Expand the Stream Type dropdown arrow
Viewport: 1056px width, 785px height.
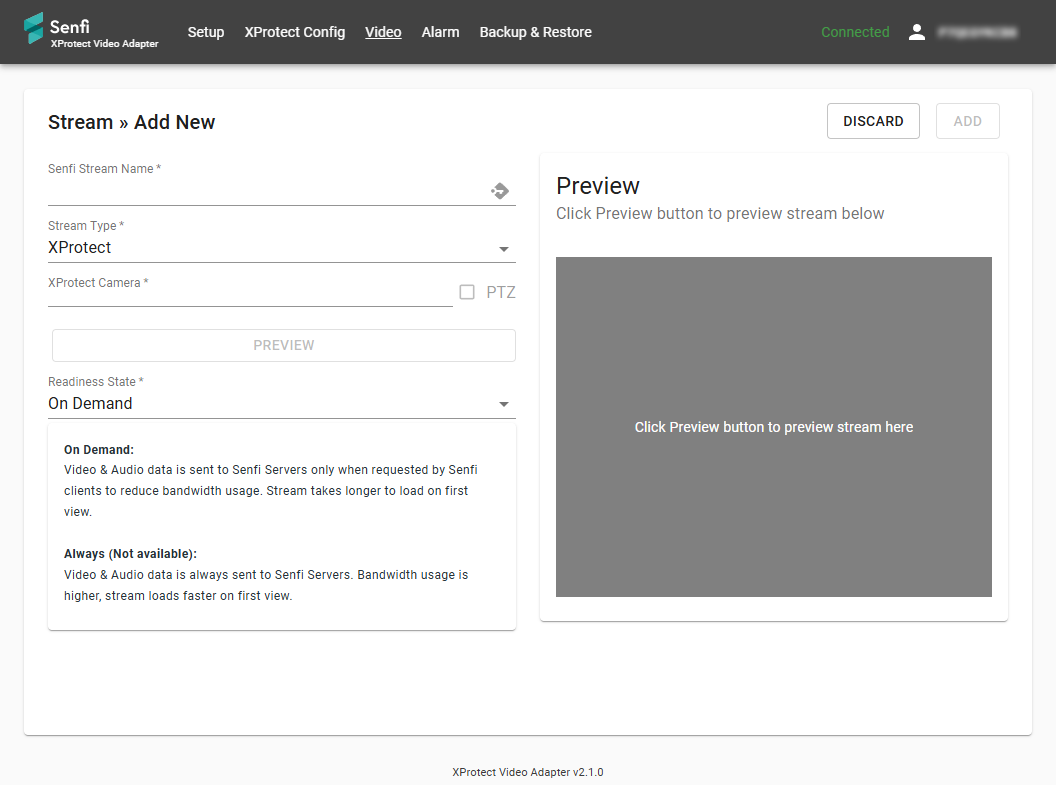click(504, 248)
